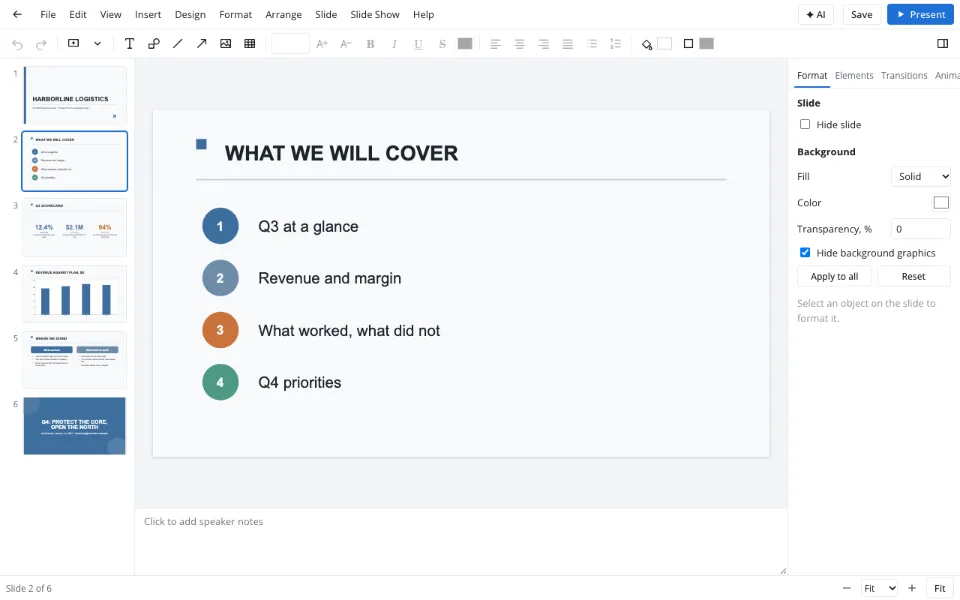This screenshot has width=960, height=600.
Task: Reset the slide background
Action: 913,276
